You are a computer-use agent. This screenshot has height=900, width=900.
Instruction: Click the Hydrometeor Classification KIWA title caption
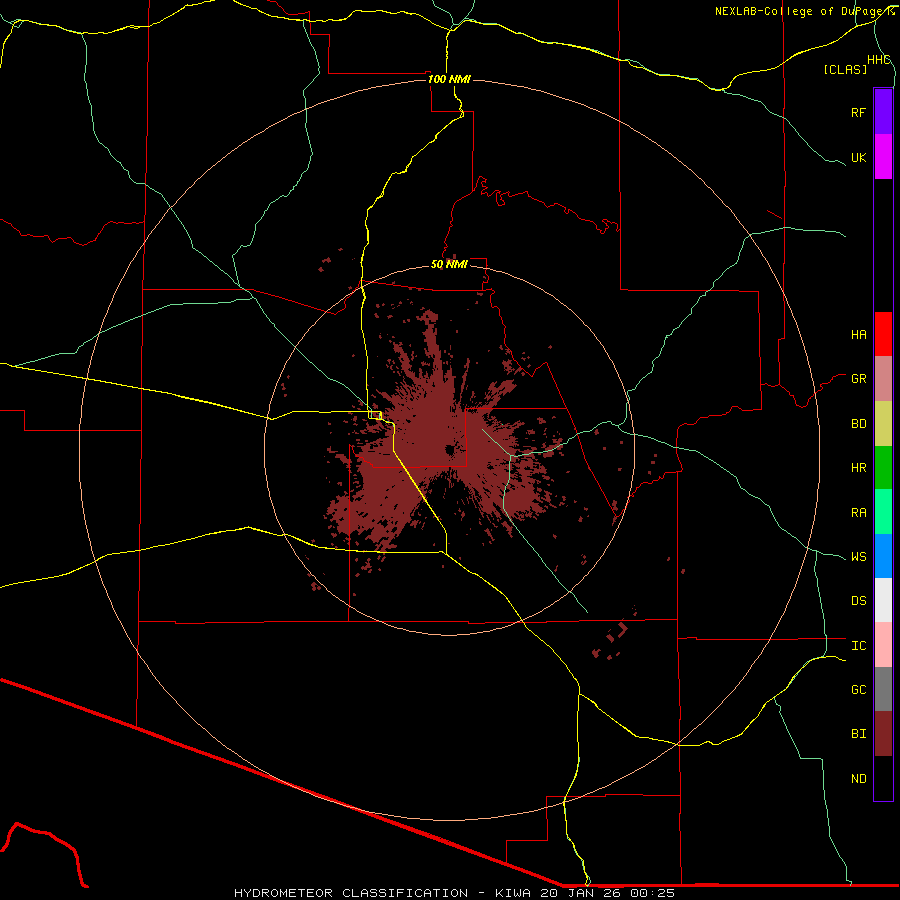coord(454,893)
